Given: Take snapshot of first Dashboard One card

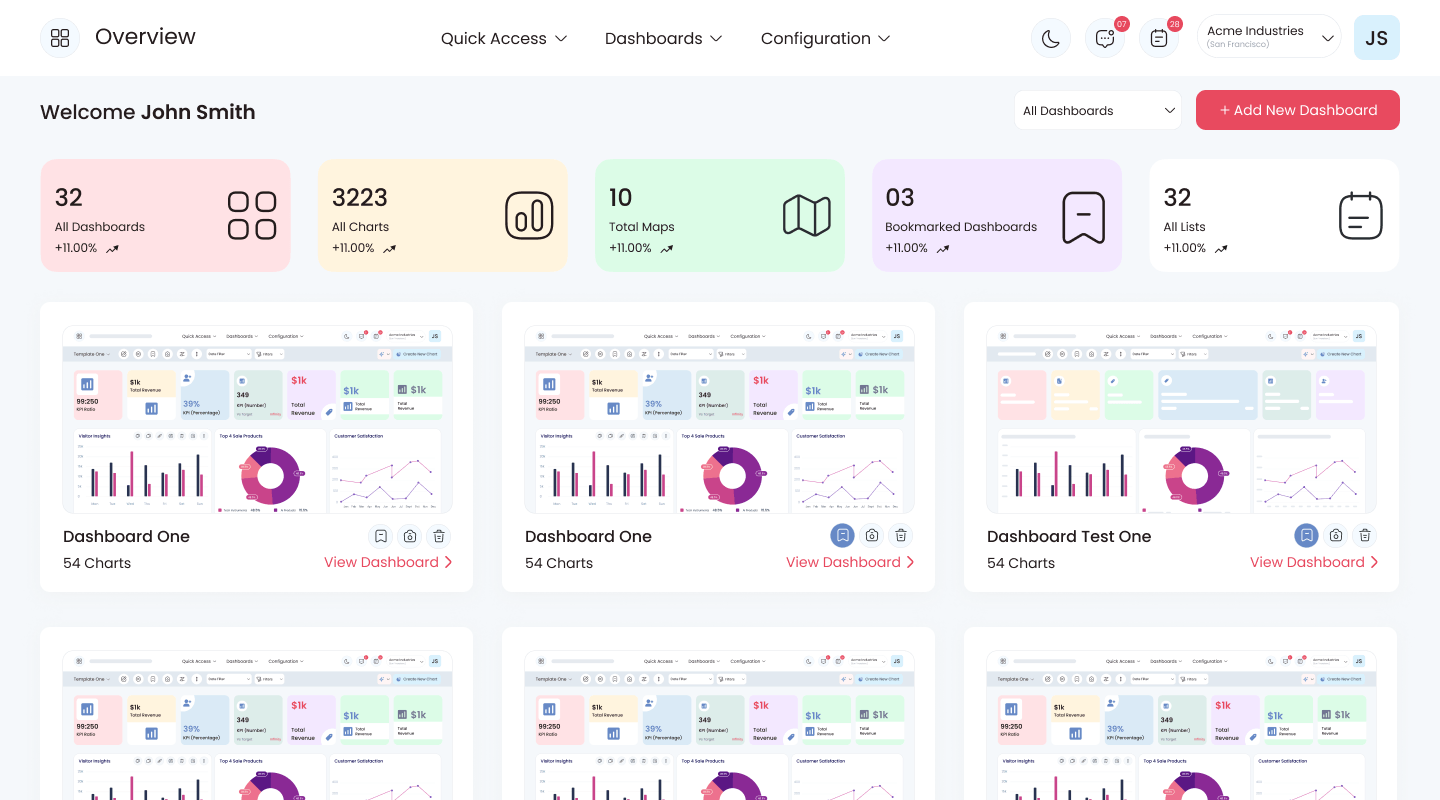Looking at the screenshot, I should click(x=410, y=536).
